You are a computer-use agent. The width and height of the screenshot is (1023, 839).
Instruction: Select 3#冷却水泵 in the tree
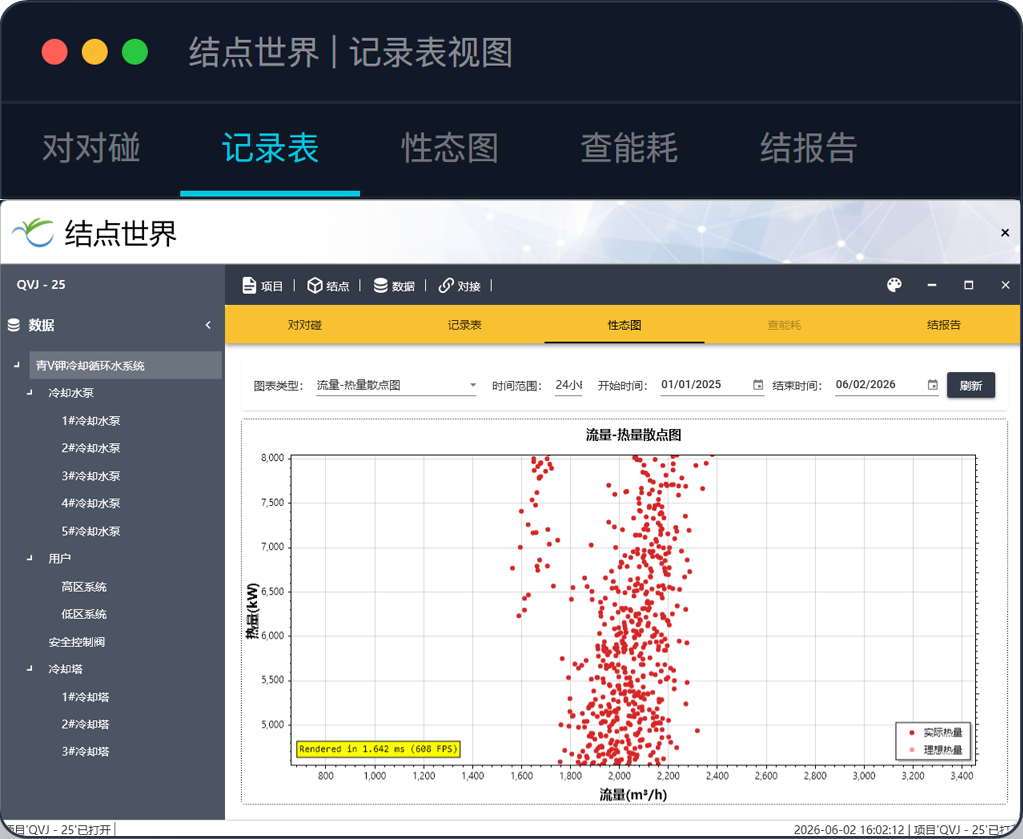pyautogui.click(x=91, y=476)
